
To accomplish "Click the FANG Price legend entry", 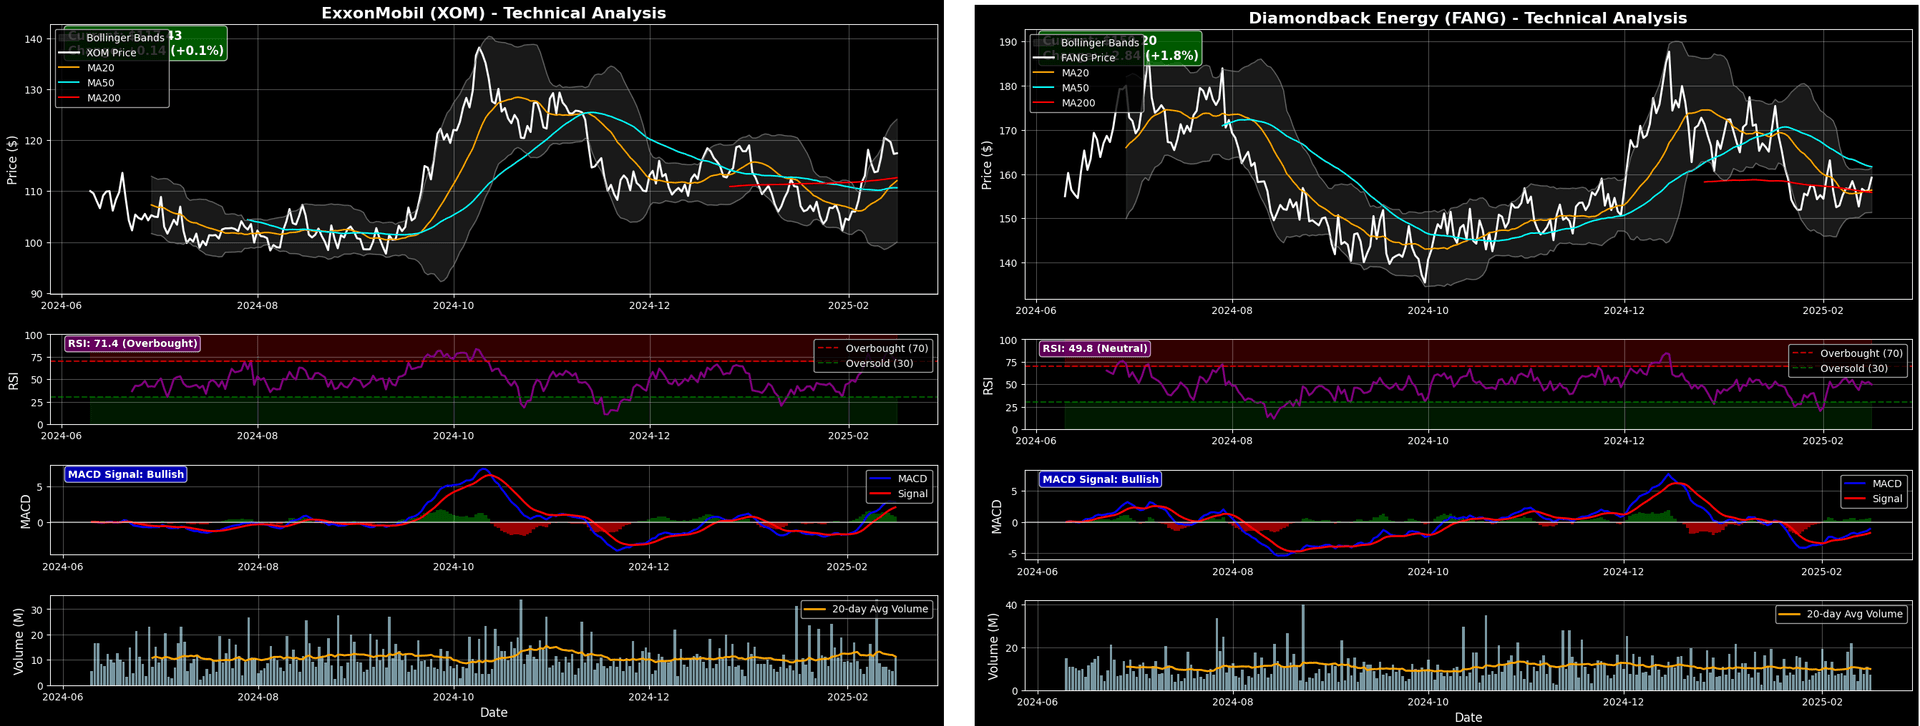I will [1087, 58].
